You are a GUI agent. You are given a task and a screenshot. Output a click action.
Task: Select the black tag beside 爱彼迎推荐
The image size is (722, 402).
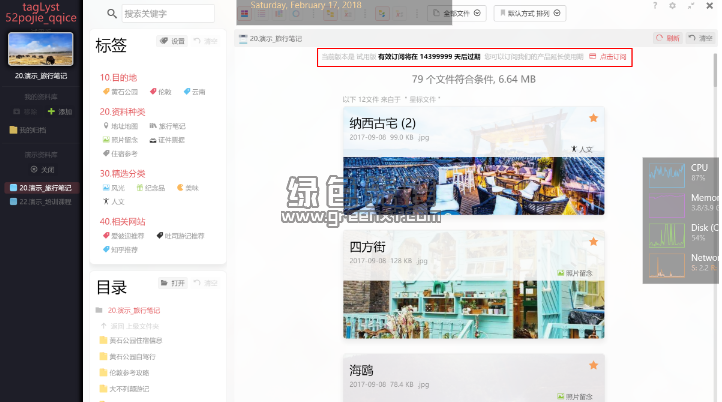tap(180, 236)
